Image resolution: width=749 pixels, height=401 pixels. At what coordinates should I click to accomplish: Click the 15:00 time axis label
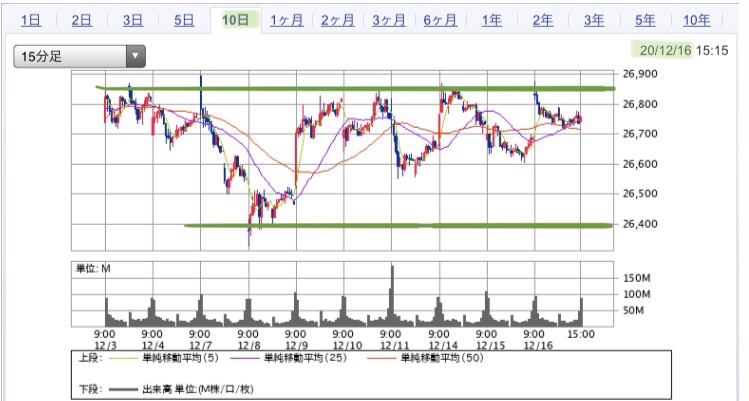(581, 334)
